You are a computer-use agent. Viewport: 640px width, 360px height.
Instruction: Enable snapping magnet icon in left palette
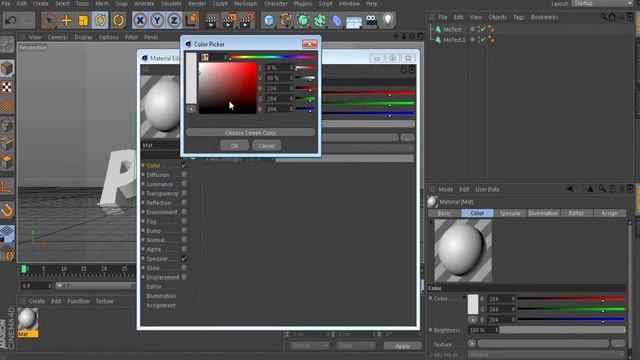click(7, 211)
